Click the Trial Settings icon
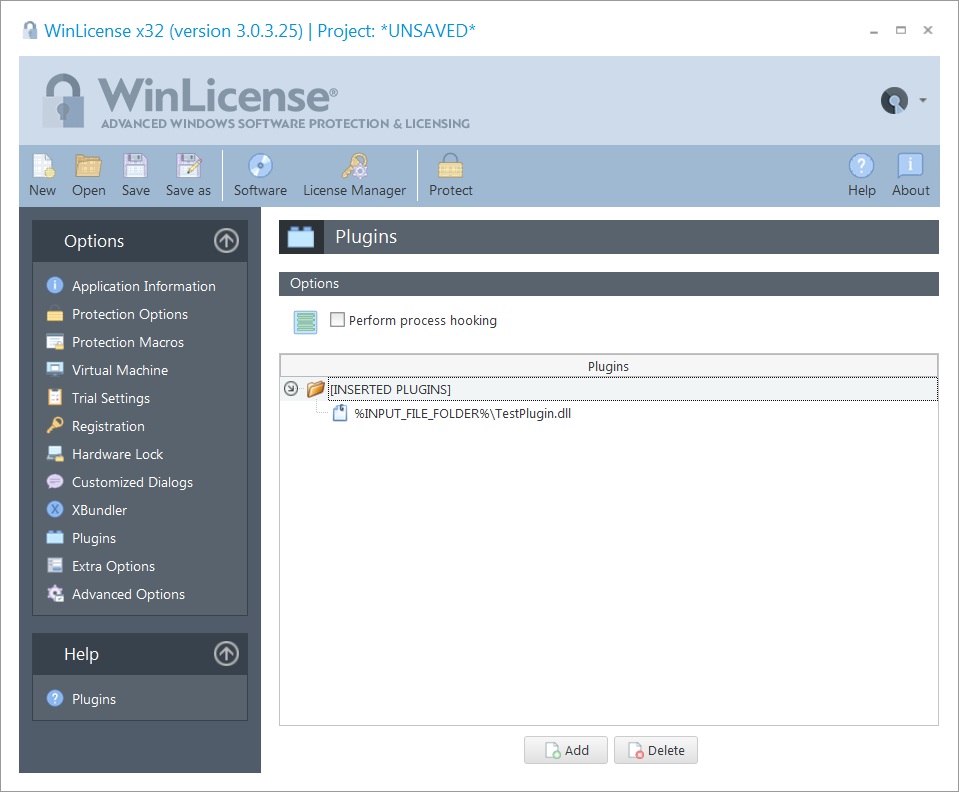The image size is (959, 792). (55, 397)
